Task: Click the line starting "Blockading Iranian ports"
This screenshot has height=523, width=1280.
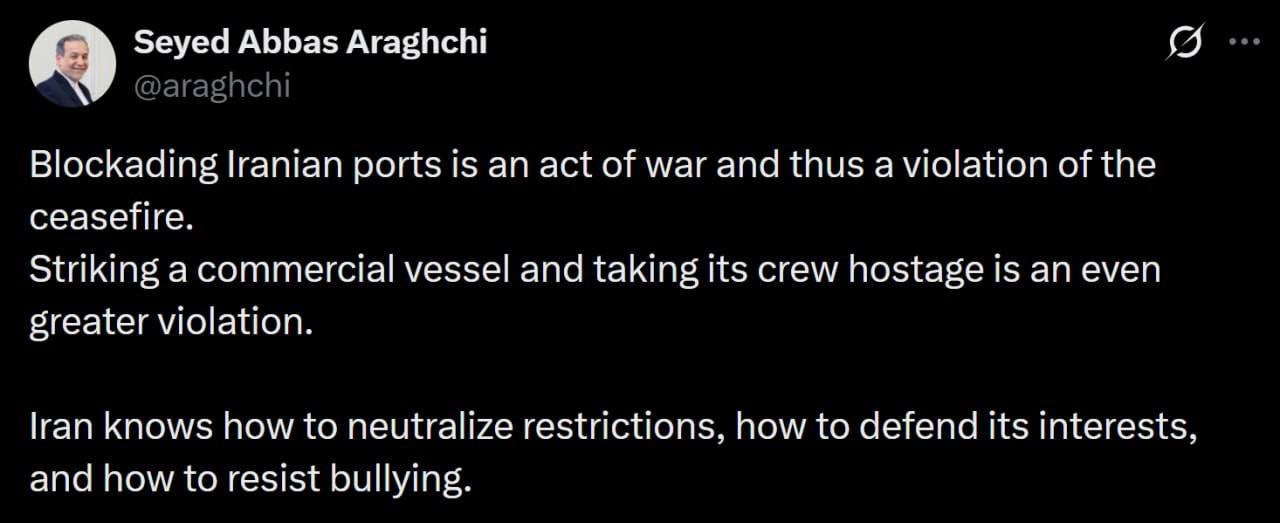Action: 592,165
